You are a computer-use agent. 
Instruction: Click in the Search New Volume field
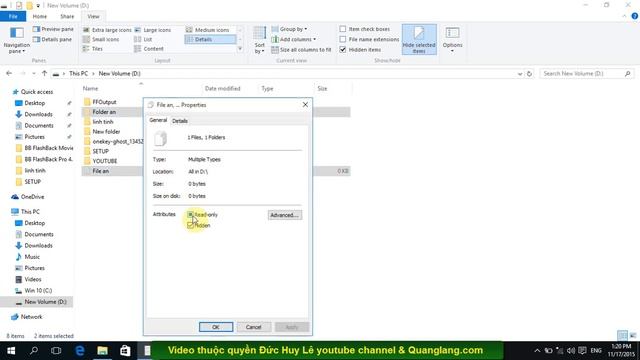587,73
